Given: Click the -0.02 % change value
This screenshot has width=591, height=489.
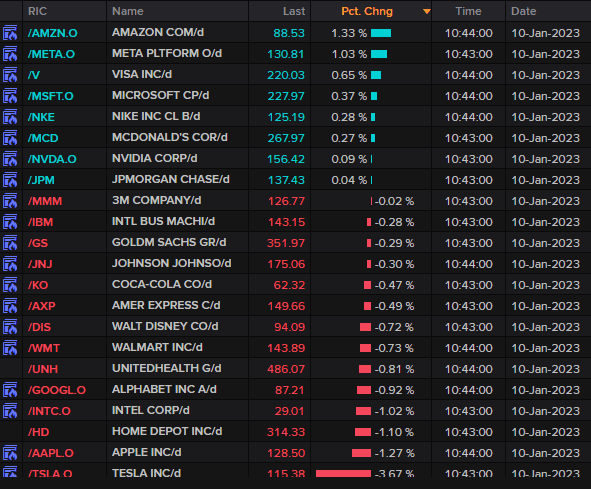Looking at the screenshot, I should pyautogui.click(x=394, y=201).
